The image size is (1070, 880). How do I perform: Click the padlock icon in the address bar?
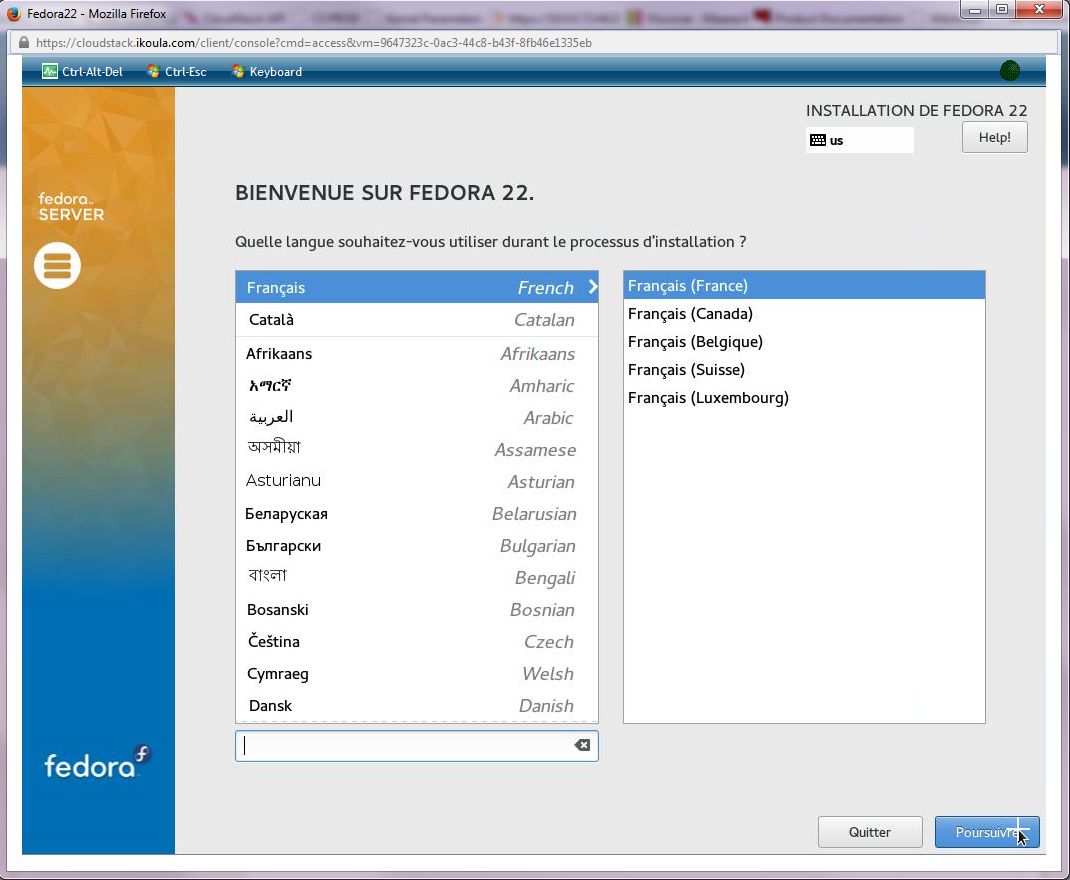pyautogui.click(x=22, y=43)
